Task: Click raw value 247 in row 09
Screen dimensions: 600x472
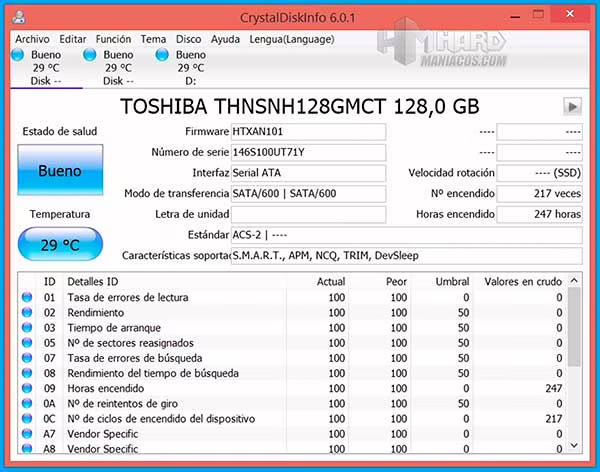Action: pos(554,388)
